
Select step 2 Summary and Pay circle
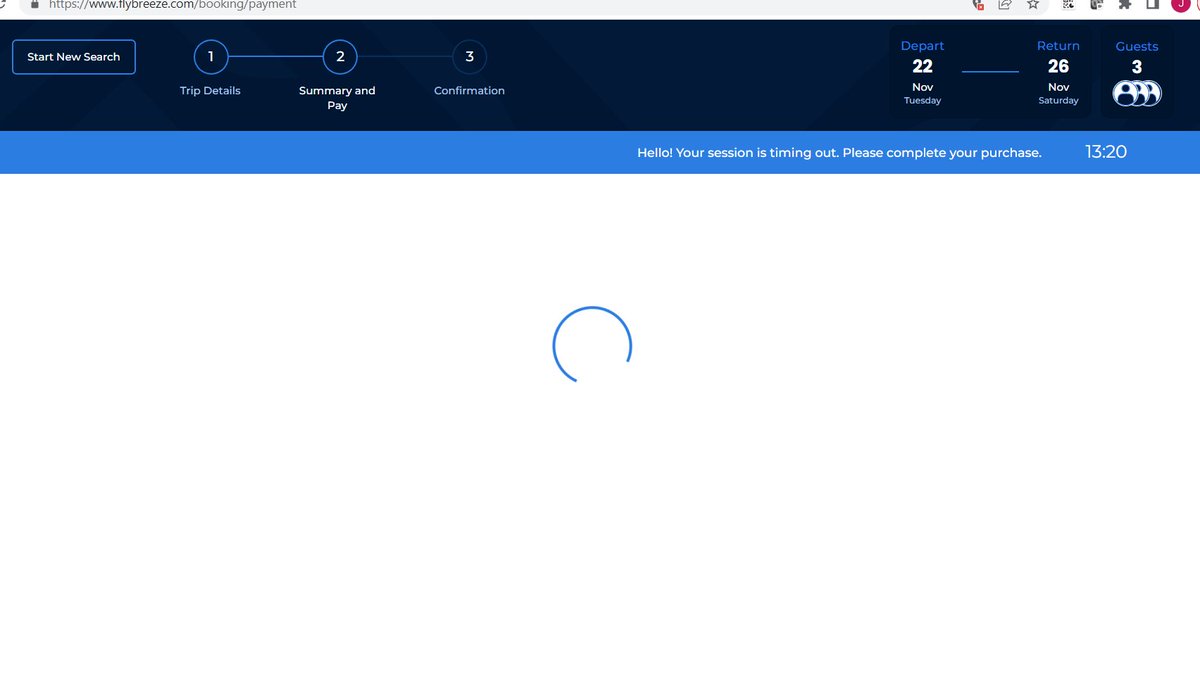point(340,57)
